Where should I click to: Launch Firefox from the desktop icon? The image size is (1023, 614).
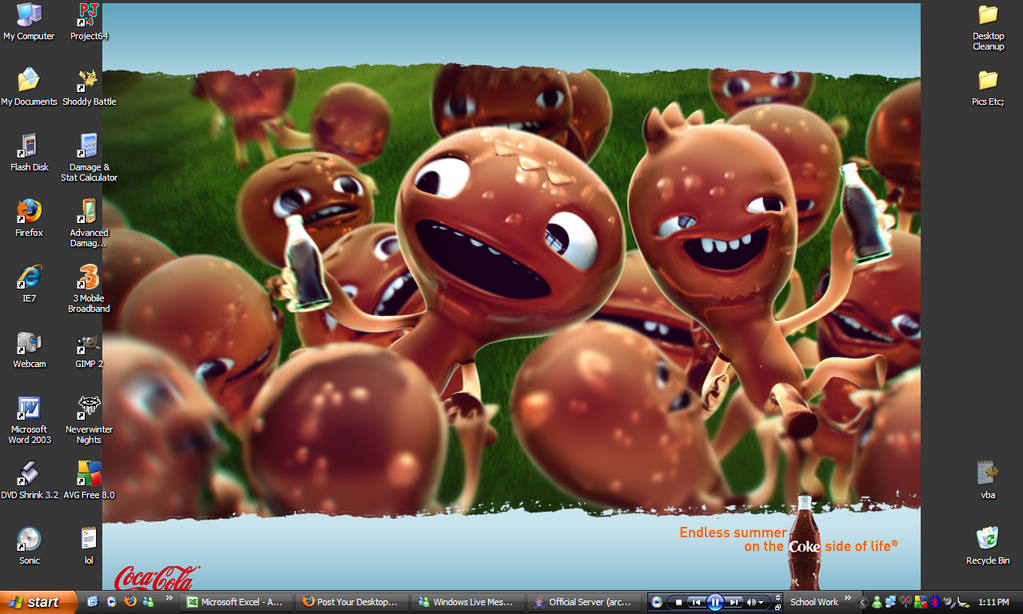[29, 218]
